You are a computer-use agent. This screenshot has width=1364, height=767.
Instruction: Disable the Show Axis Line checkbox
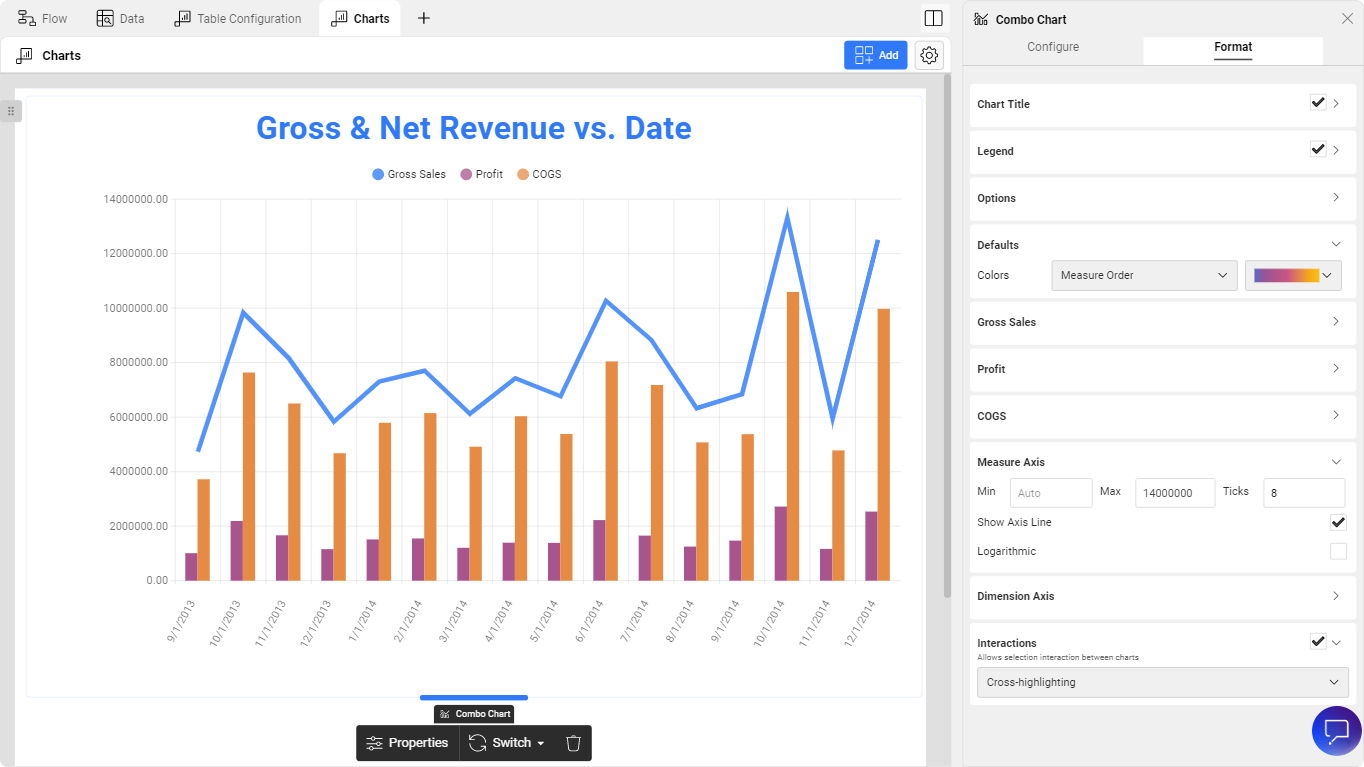coord(1337,522)
